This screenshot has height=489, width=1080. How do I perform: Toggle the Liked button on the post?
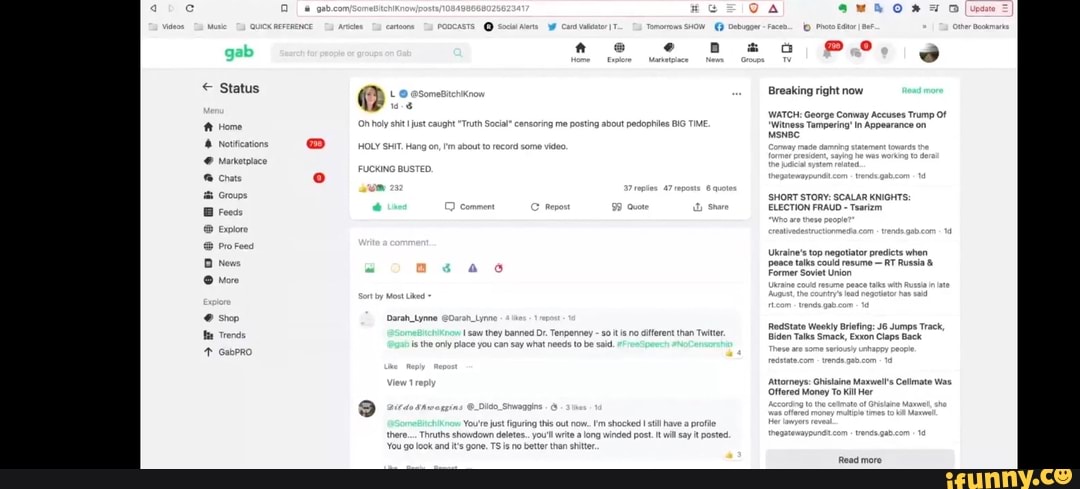pos(389,207)
